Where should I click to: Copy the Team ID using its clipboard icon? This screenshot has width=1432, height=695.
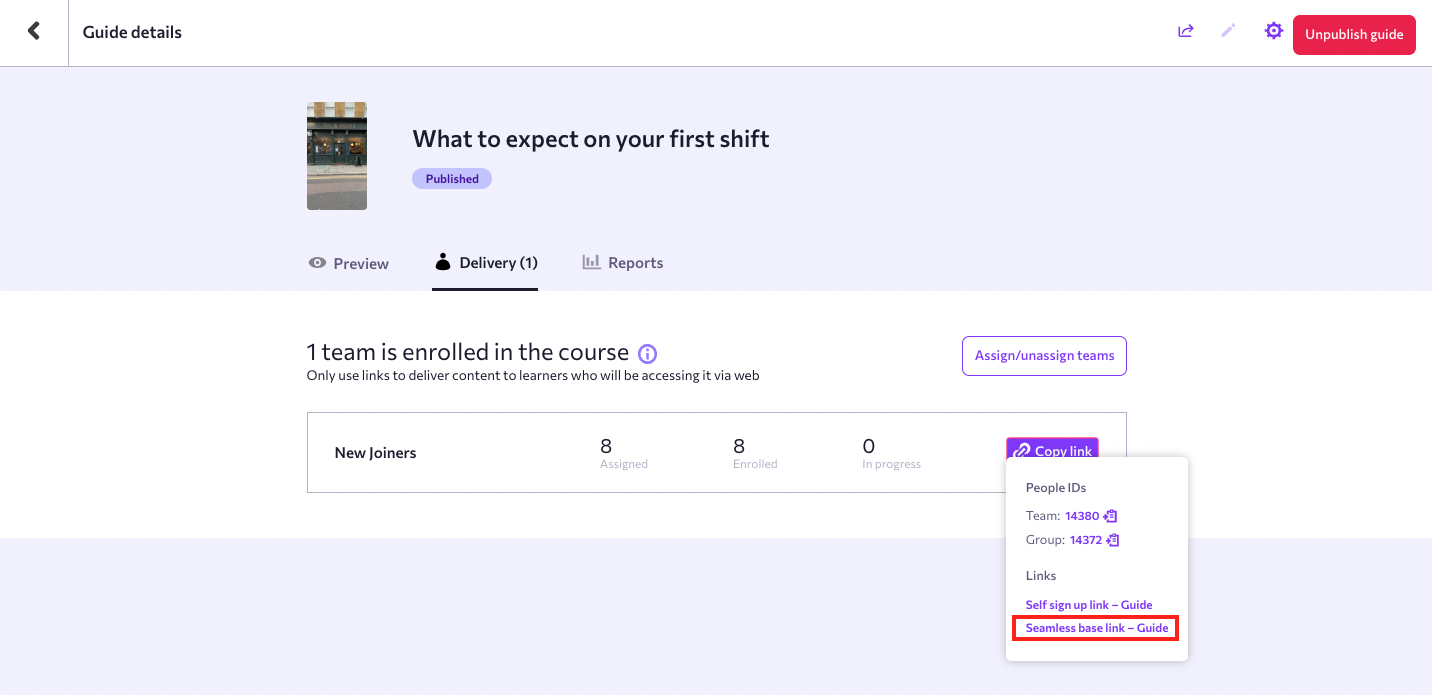[1110, 515]
